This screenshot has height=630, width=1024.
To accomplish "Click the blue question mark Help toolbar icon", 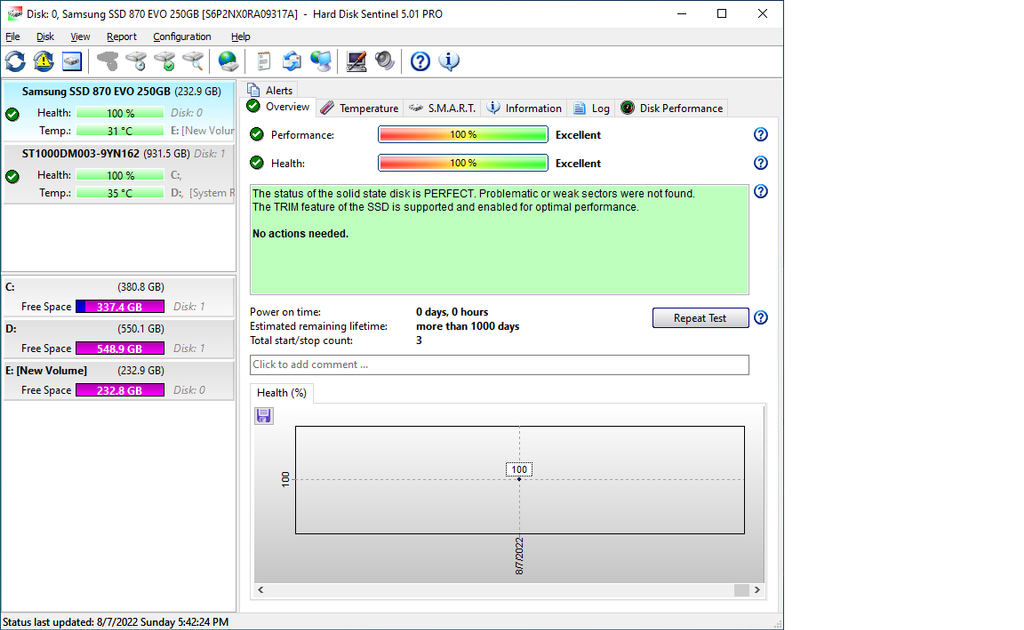I will [420, 62].
